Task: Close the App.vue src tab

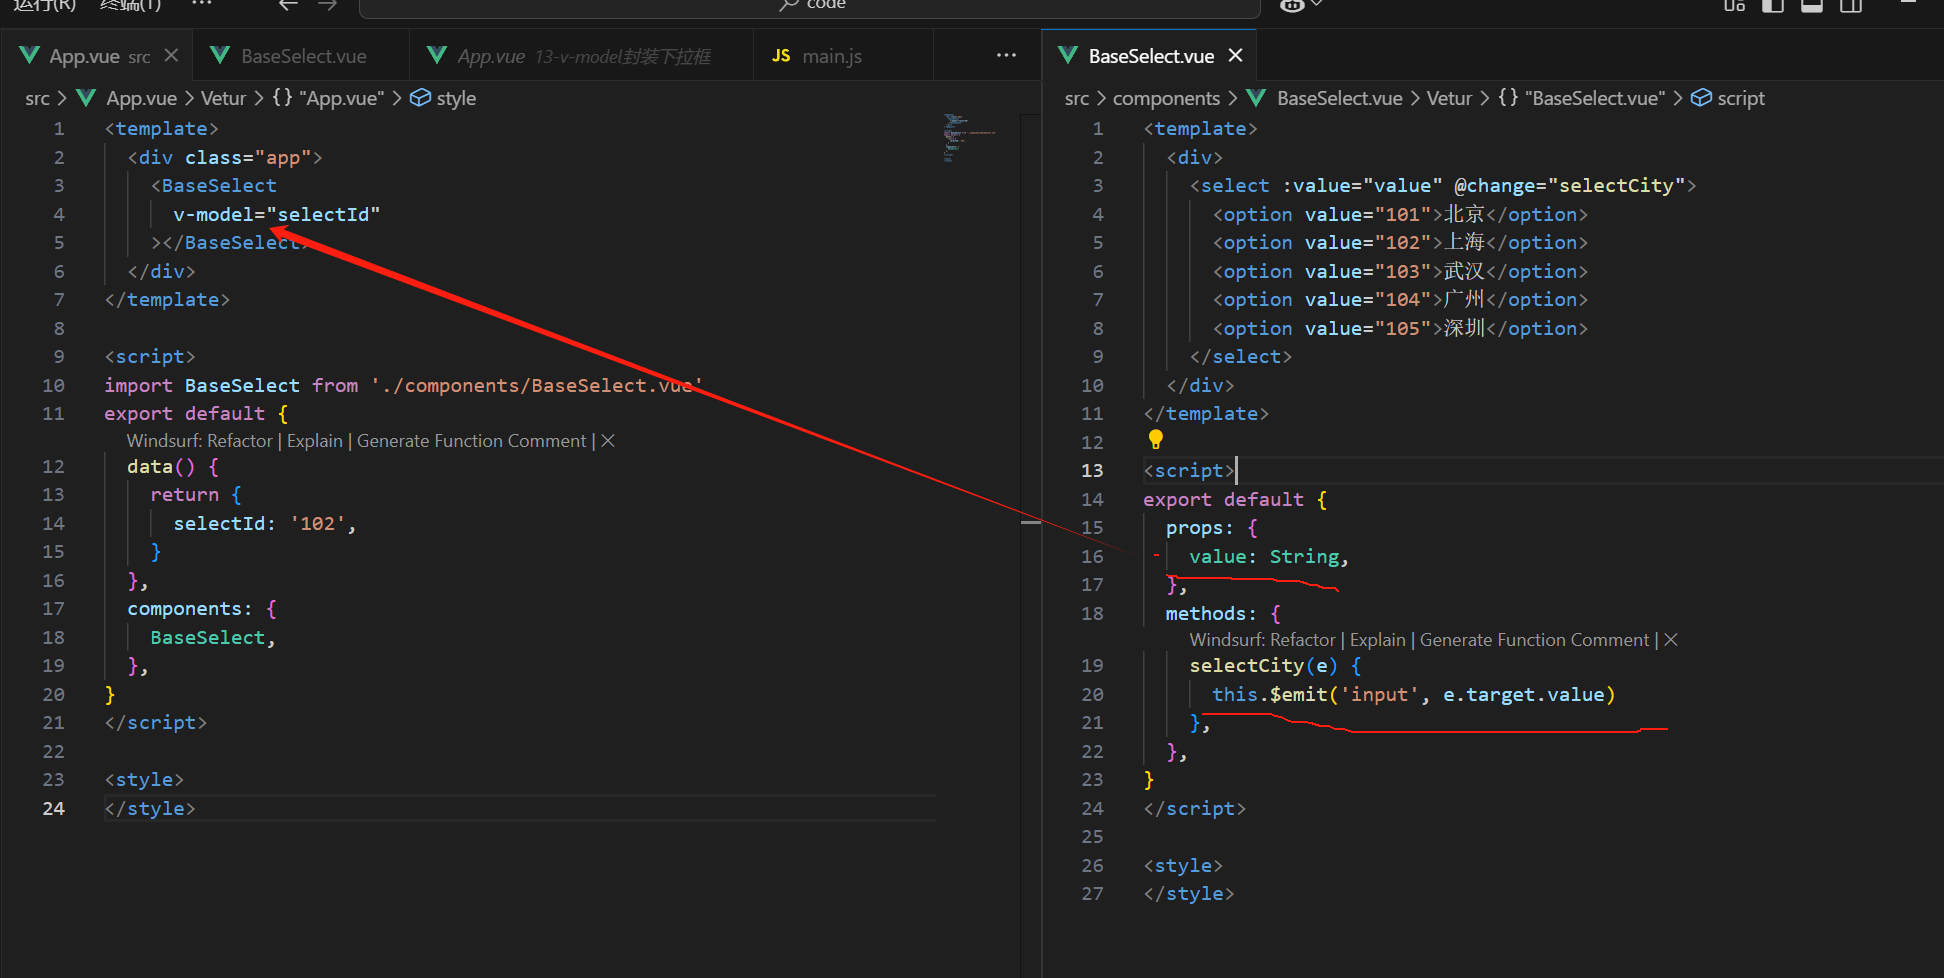Action: 171,56
